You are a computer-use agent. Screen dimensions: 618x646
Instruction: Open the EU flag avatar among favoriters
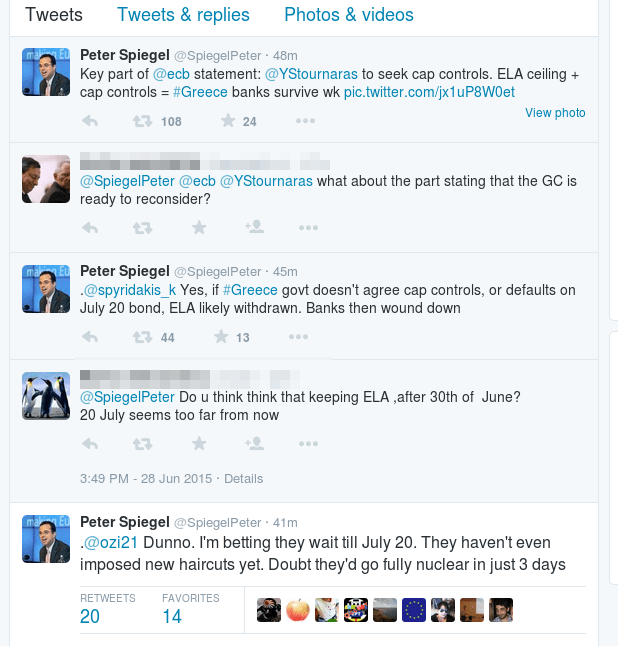(x=414, y=610)
